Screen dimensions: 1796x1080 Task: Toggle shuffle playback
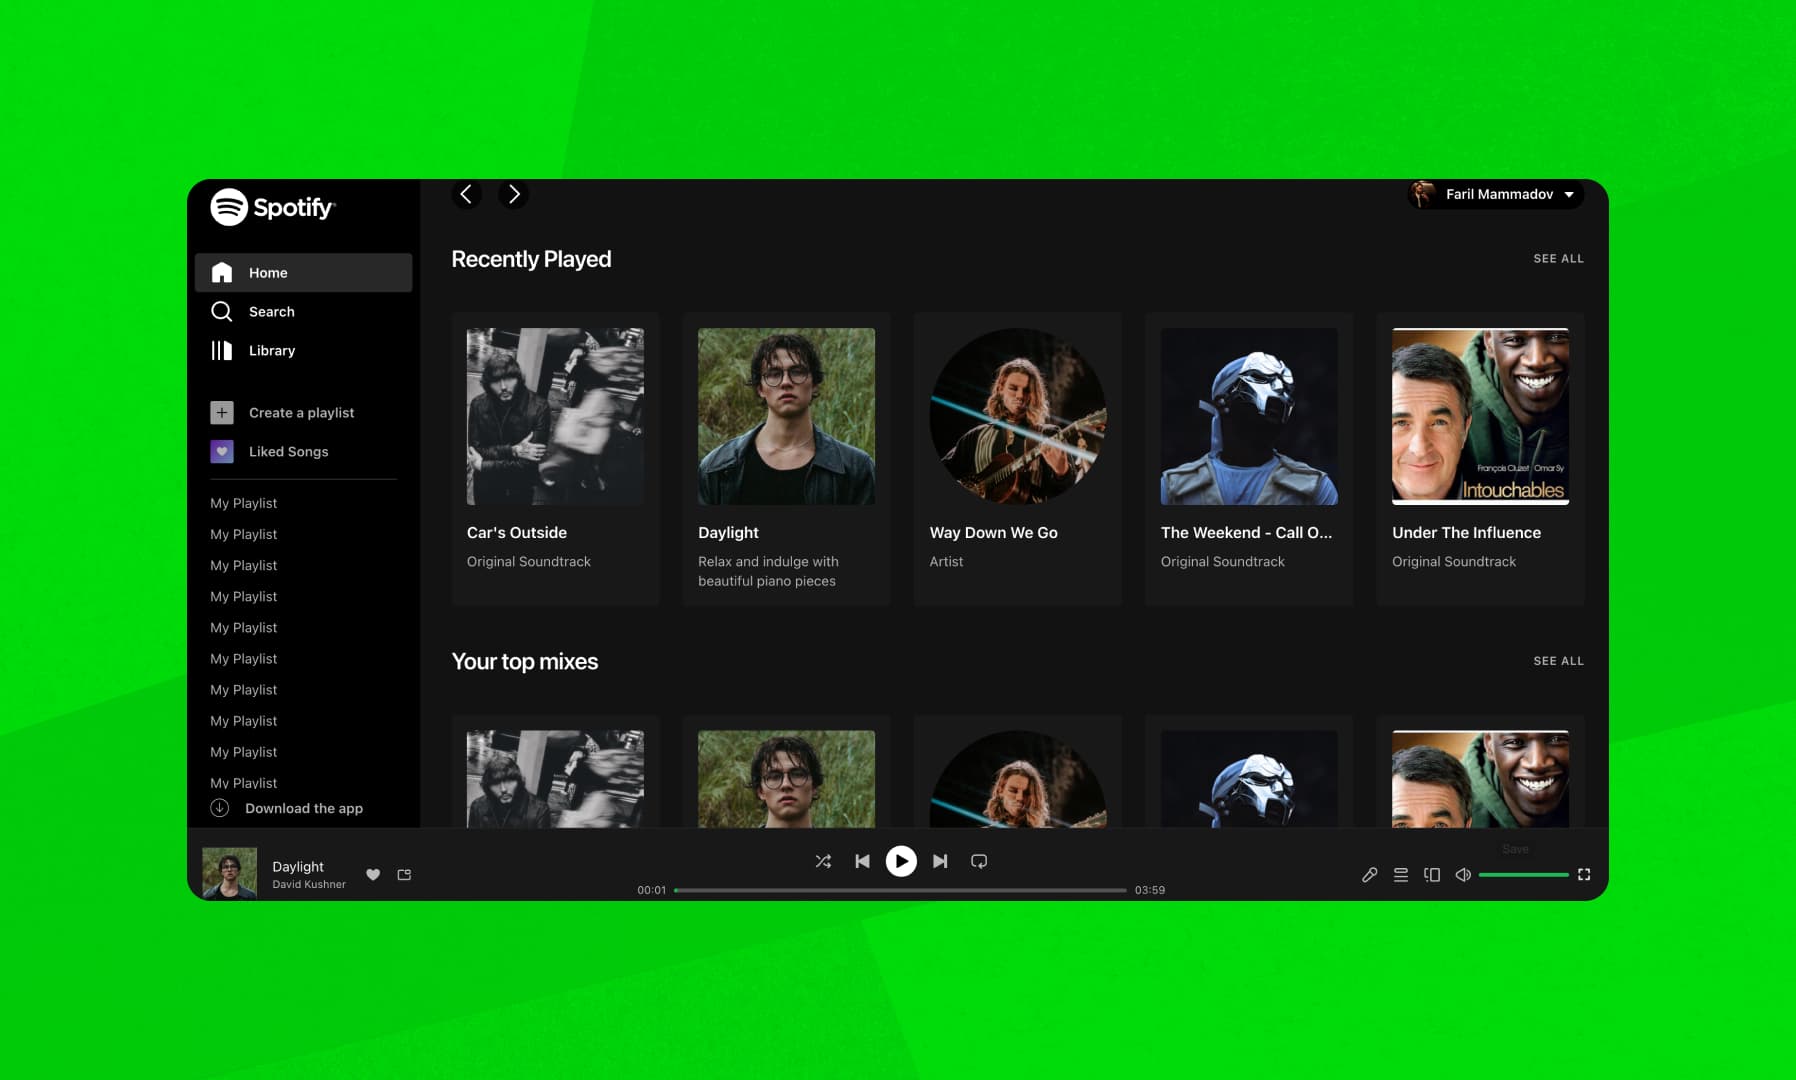pyautogui.click(x=823, y=861)
